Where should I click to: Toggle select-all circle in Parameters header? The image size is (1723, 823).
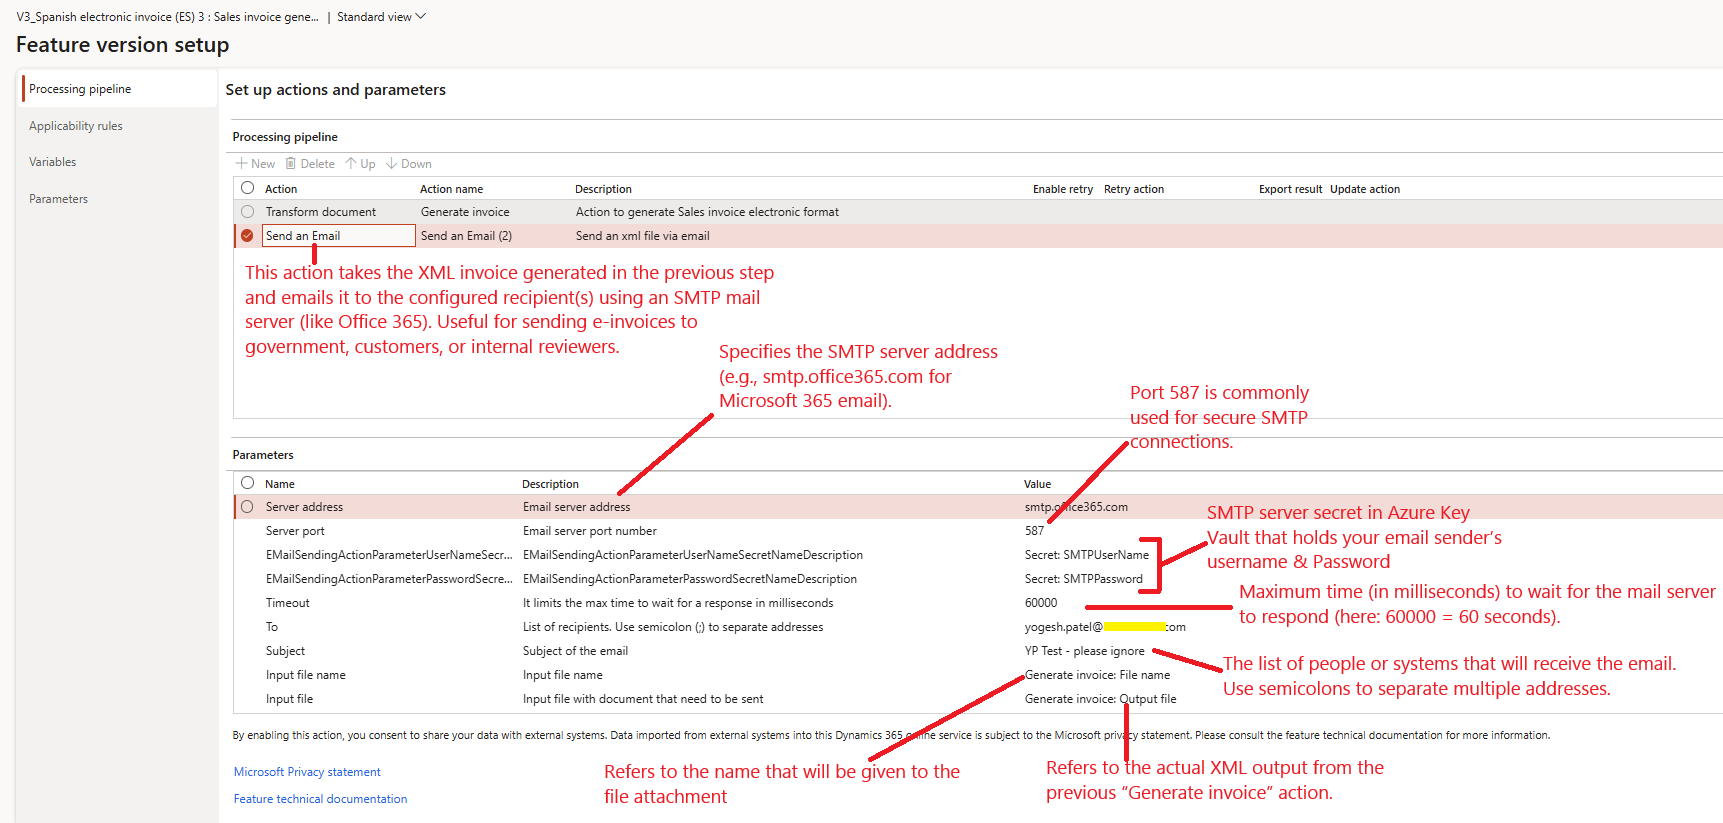[x=247, y=483]
